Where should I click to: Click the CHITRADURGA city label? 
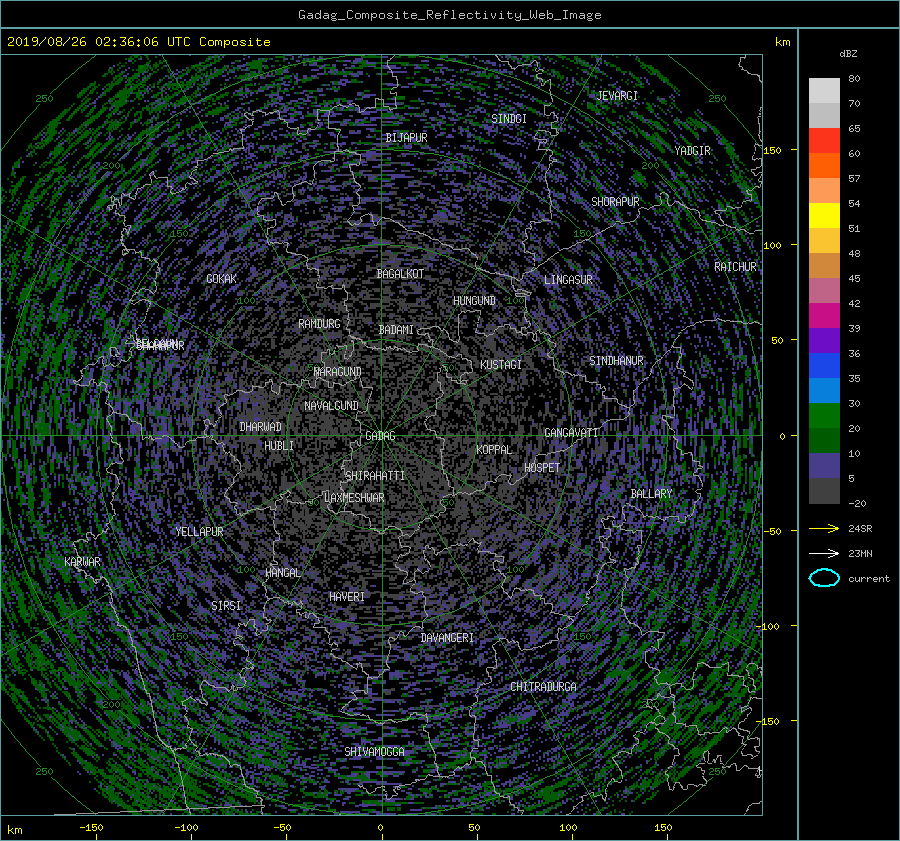(544, 687)
